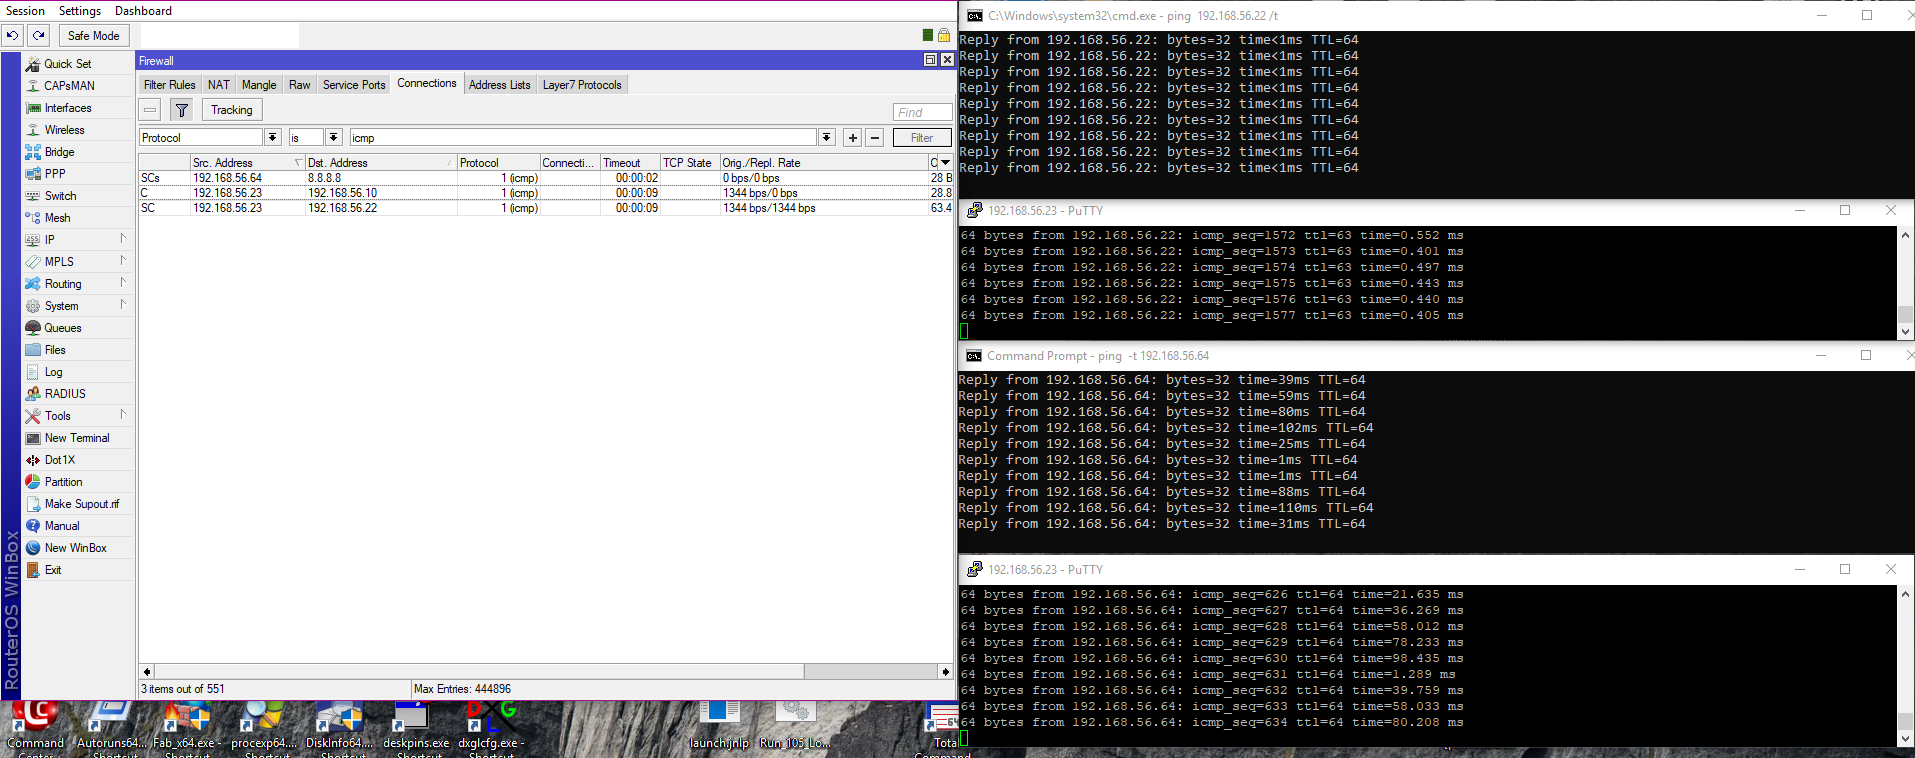Open the Session menu

25,11
